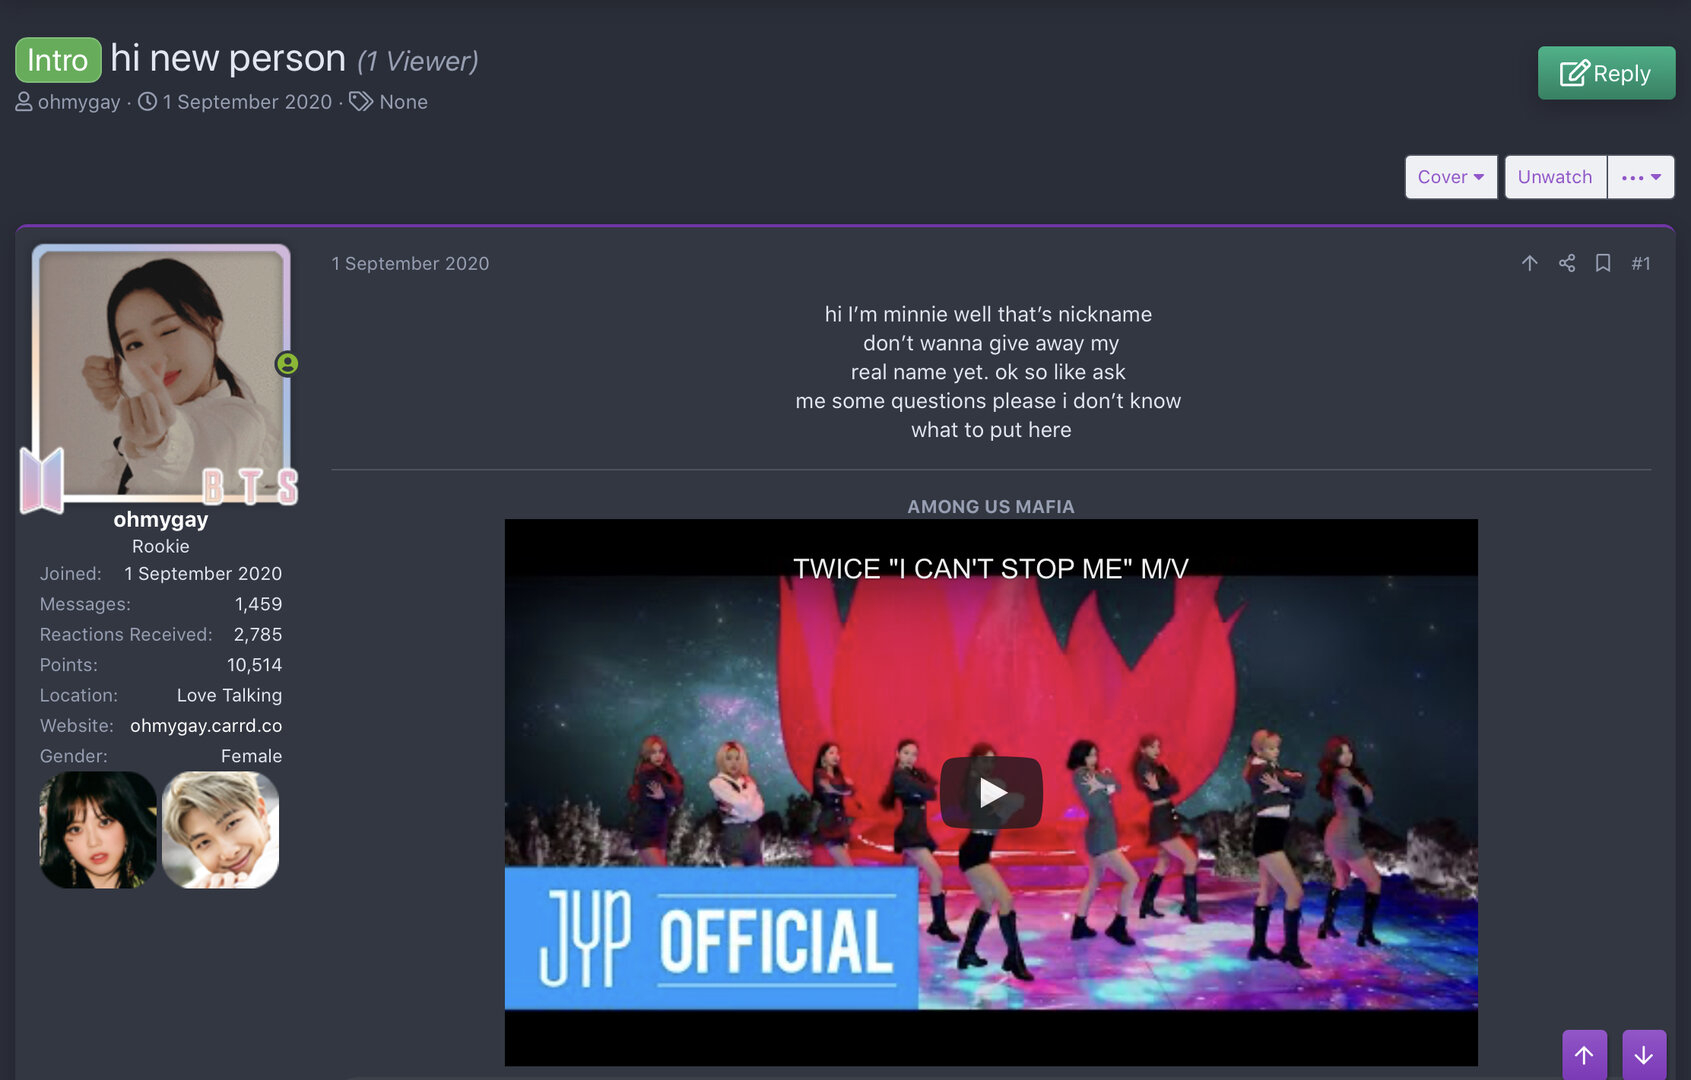Bookmark post #1 with bookmark icon
The width and height of the screenshot is (1691, 1080).
1603,263
